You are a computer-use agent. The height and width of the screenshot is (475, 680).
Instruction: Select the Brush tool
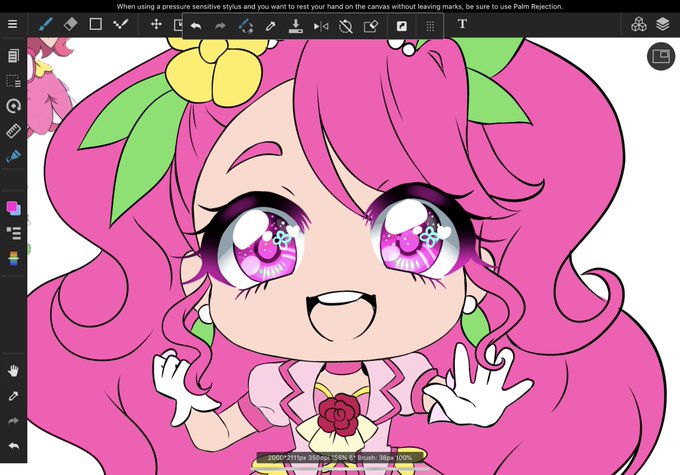pos(46,24)
